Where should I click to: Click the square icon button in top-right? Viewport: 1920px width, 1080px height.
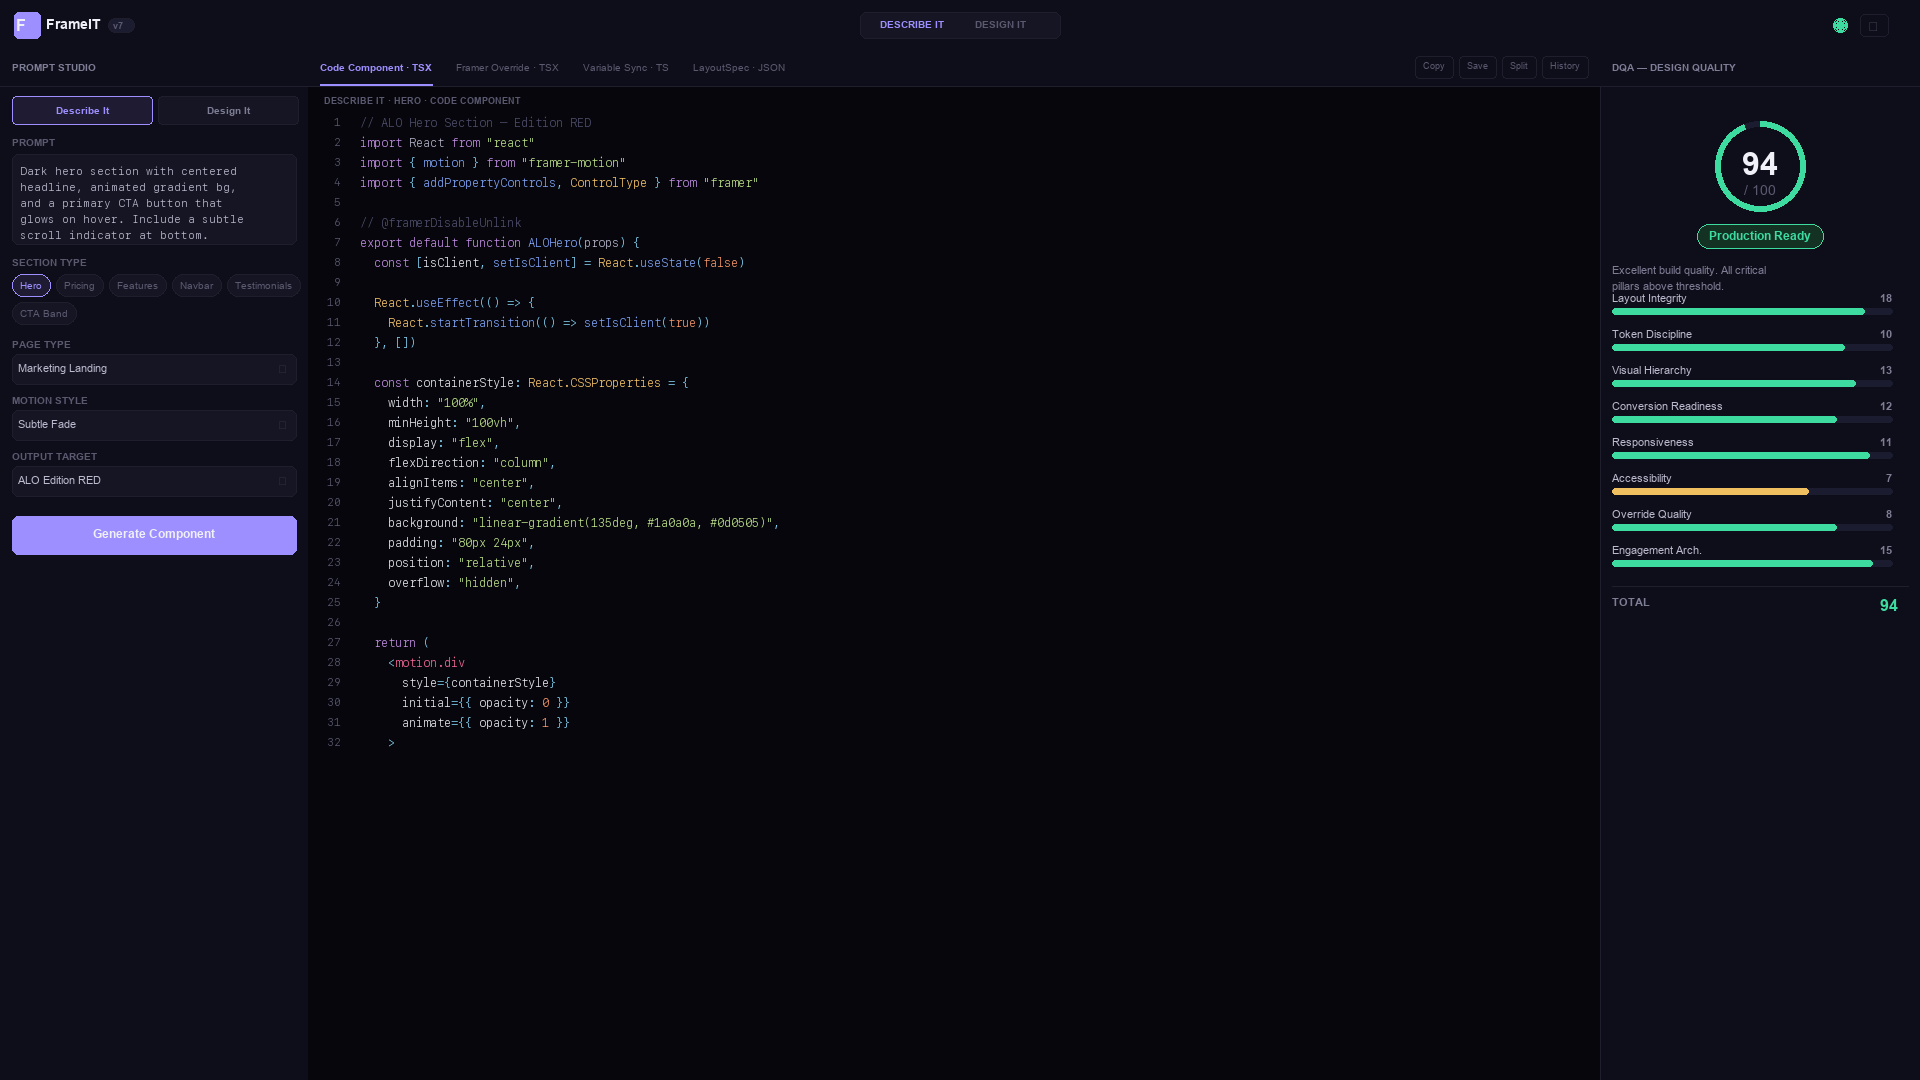pyautogui.click(x=1874, y=26)
